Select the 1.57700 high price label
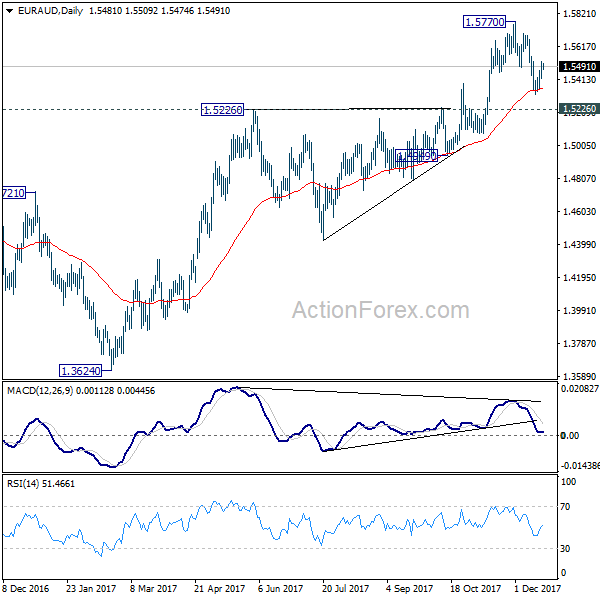The image size is (600, 600). pos(484,22)
